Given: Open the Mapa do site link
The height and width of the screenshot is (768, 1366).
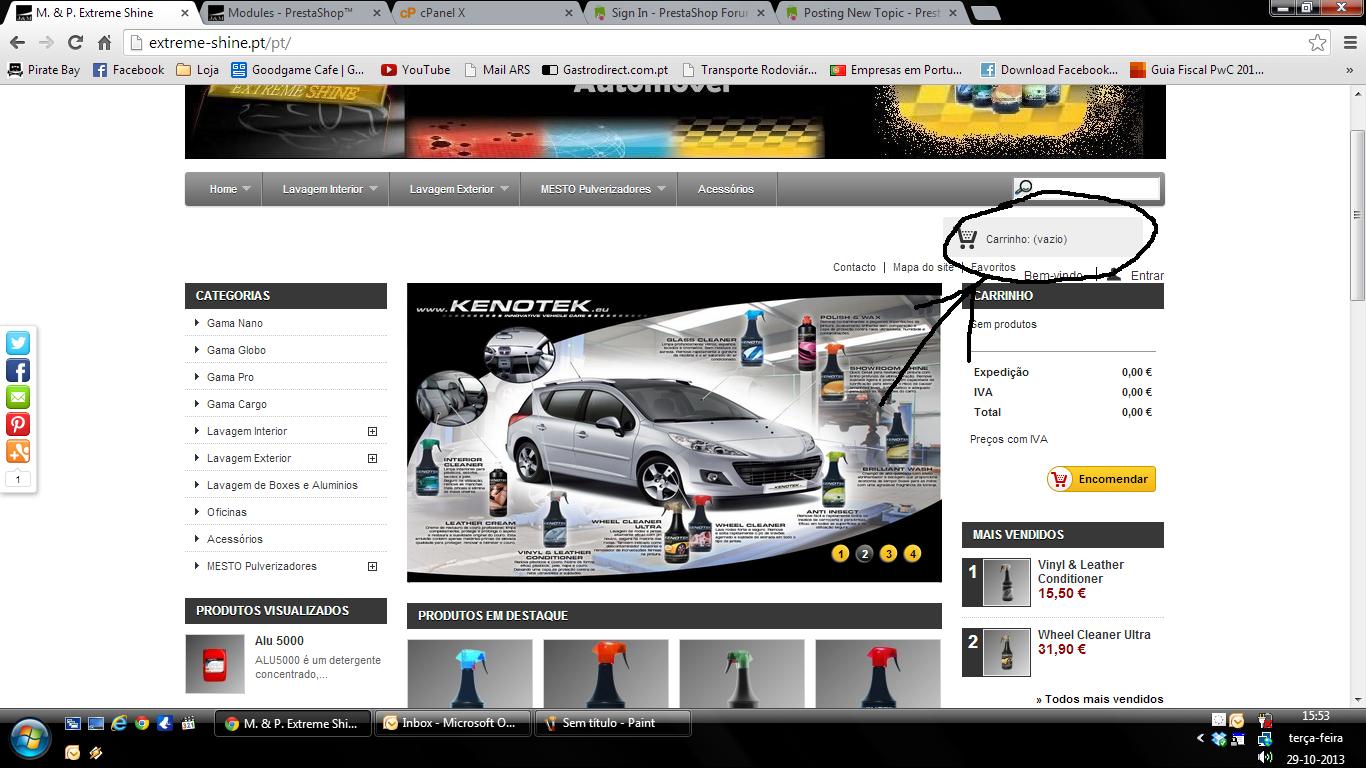Looking at the screenshot, I should 923,267.
